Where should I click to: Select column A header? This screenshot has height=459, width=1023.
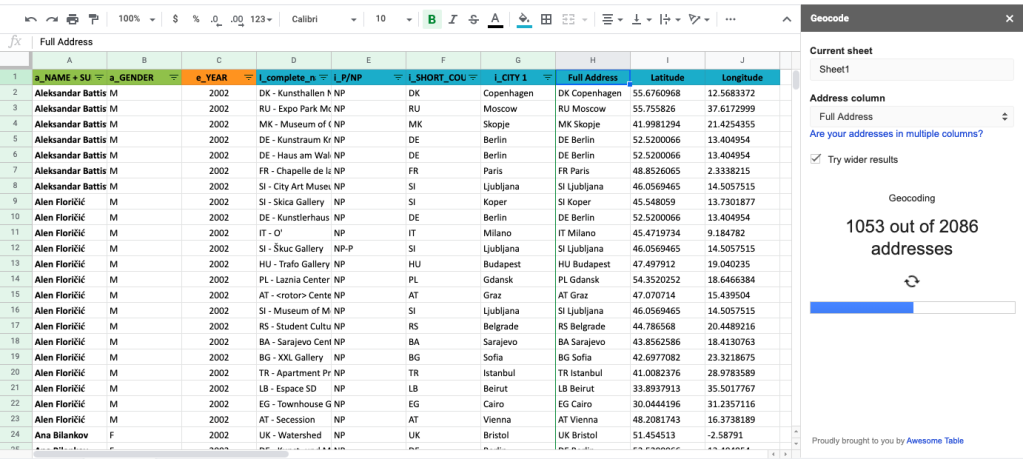coord(70,60)
